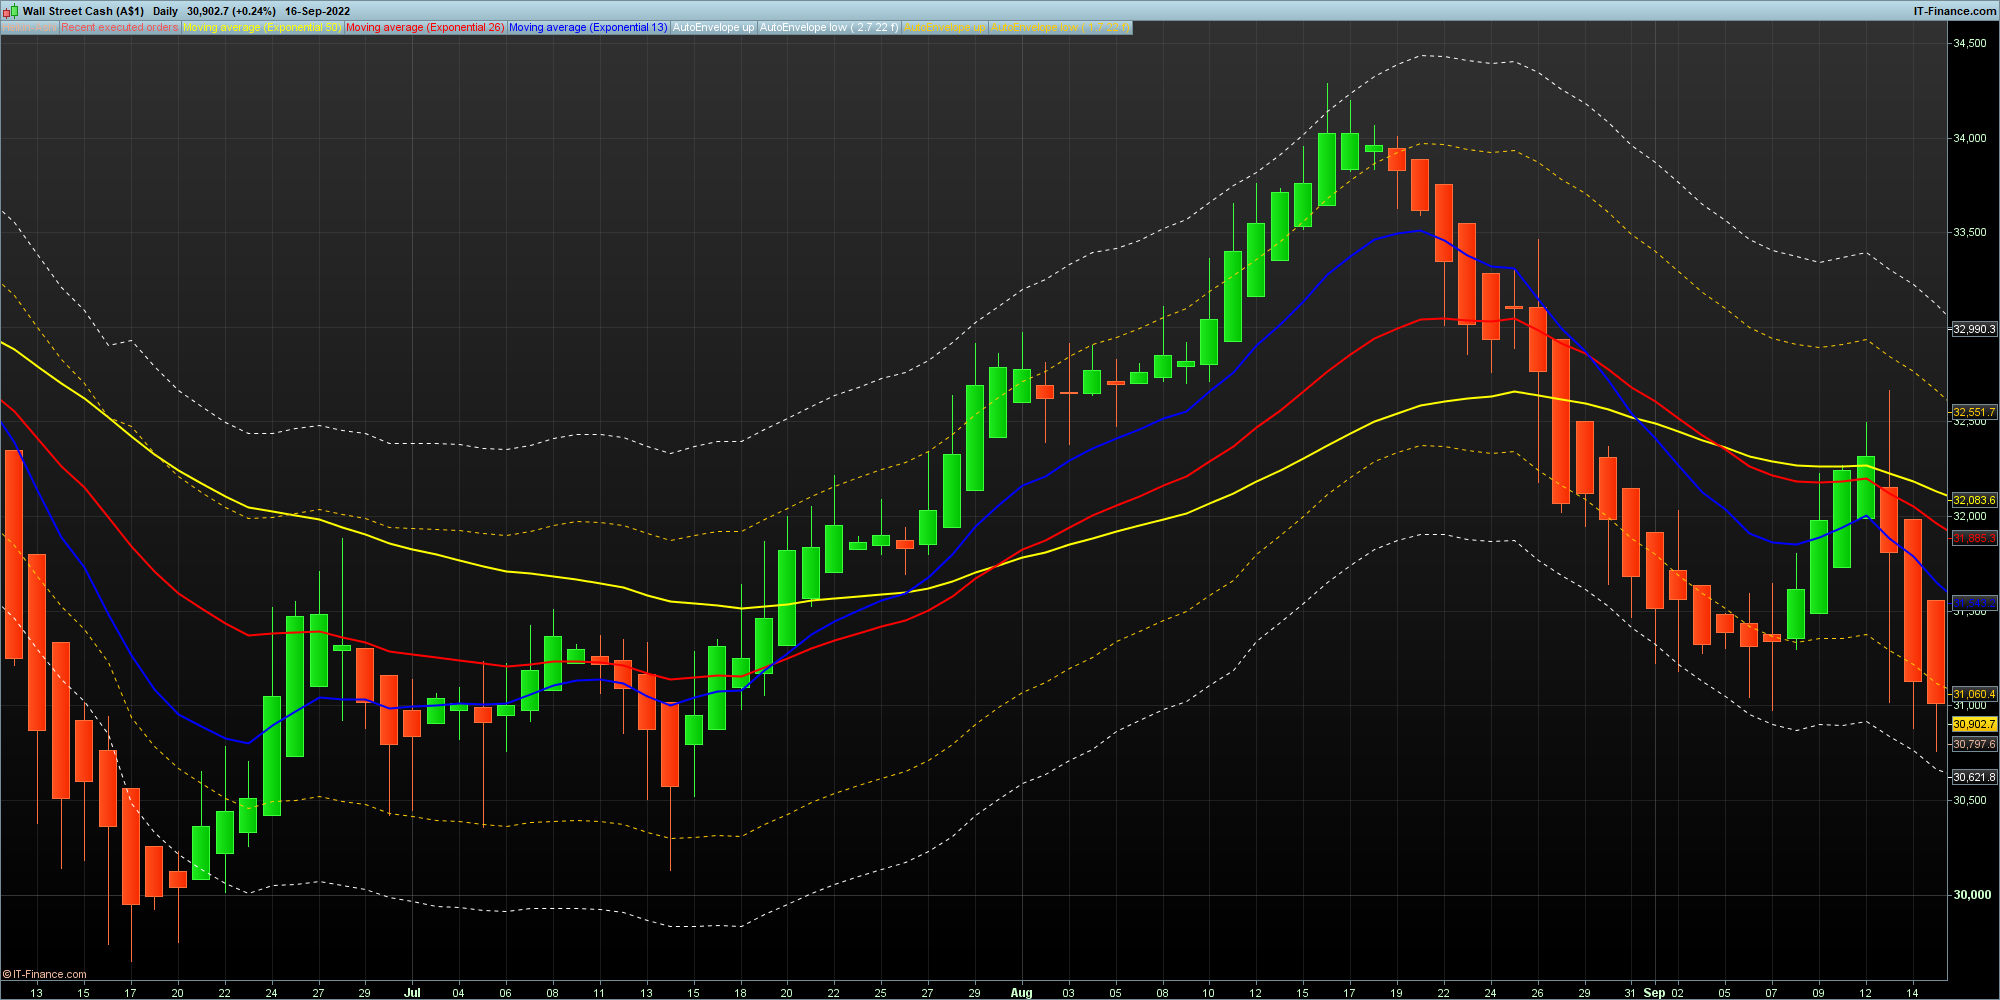
Task: Click the white AutoEnvelope up label
Action: tap(713, 28)
